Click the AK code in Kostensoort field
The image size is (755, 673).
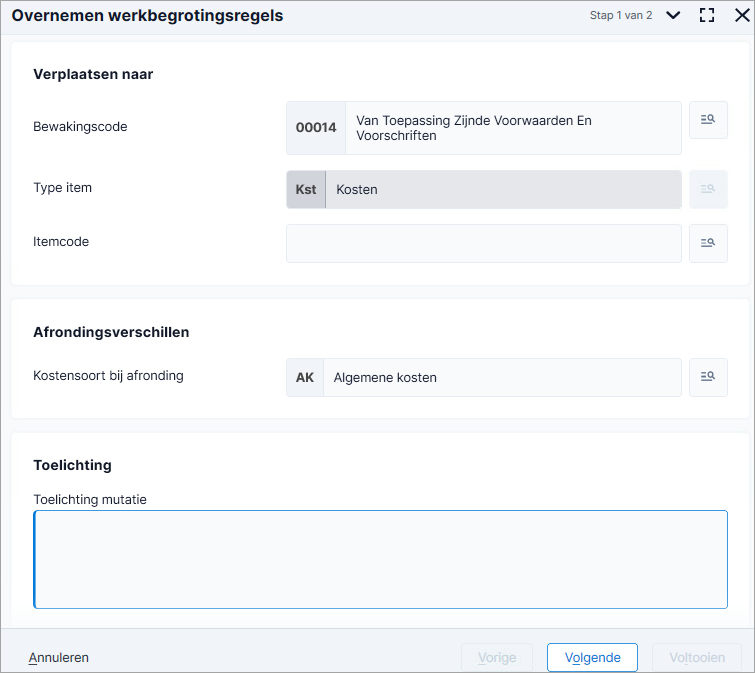pos(305,377)
